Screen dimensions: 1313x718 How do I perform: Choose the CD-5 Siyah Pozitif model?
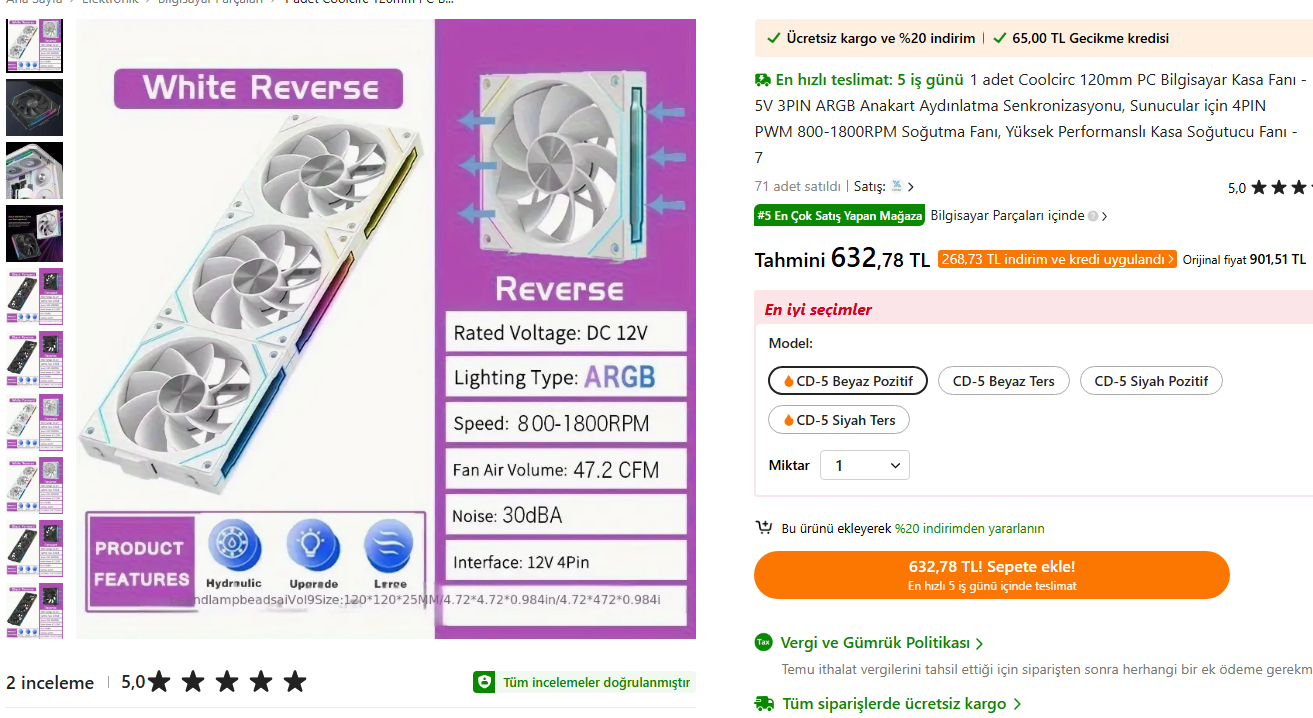[x=1151, y=381]
